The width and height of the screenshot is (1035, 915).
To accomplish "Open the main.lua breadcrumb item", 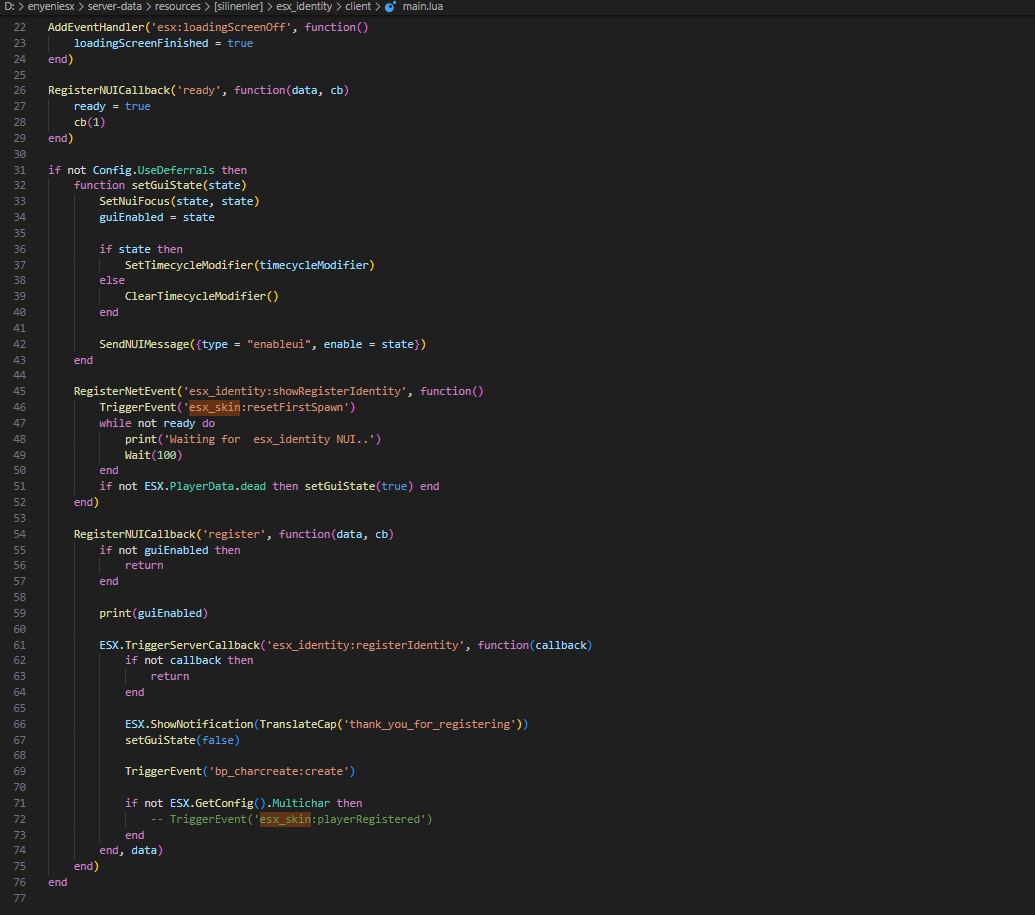I will (423, 7).
